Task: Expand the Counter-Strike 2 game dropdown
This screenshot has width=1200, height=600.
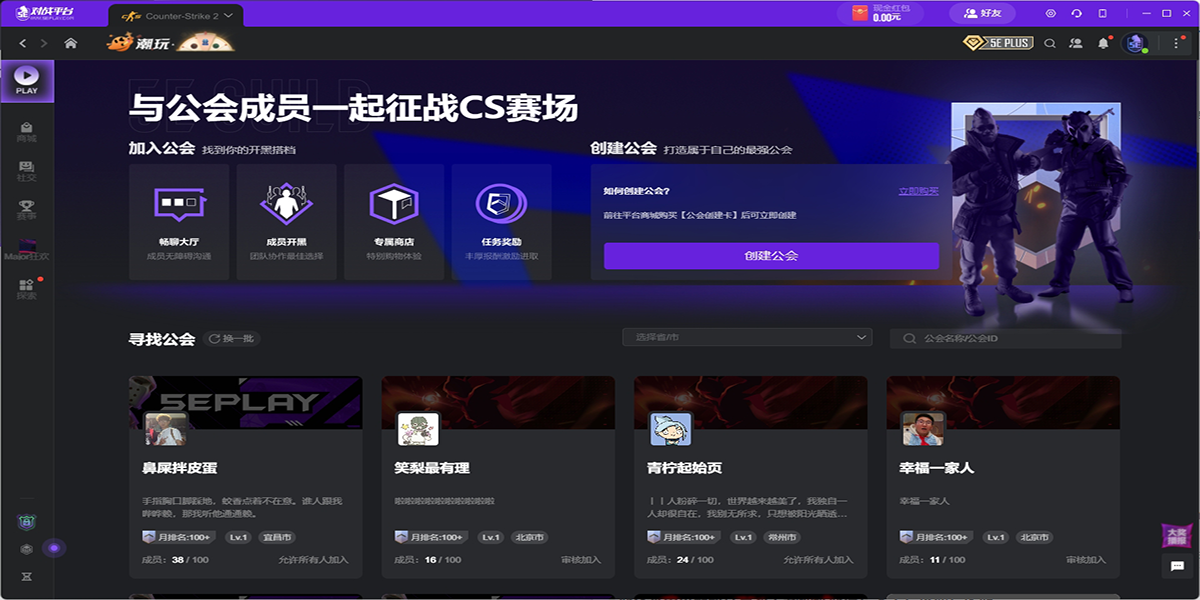Action: (176, 15)
